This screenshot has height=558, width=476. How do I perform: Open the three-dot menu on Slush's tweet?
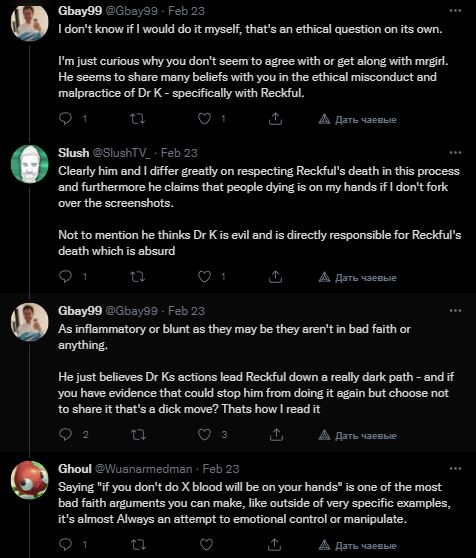tap(455, 153)
